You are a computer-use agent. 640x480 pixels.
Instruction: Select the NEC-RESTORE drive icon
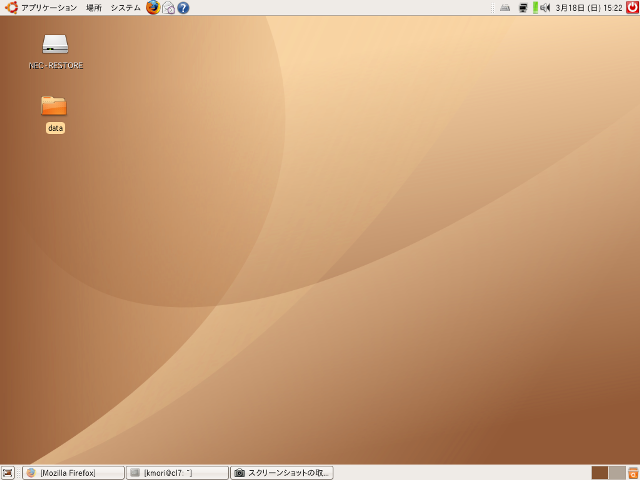click(x=55, y=45)
